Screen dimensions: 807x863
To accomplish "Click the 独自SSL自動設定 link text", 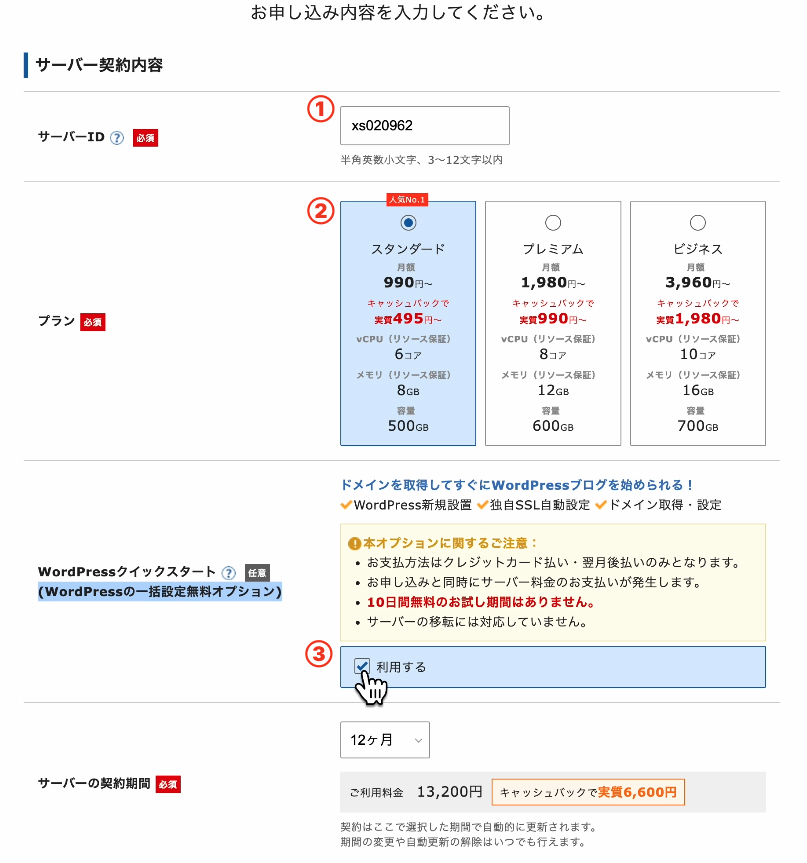I will [x=538, y=505].
